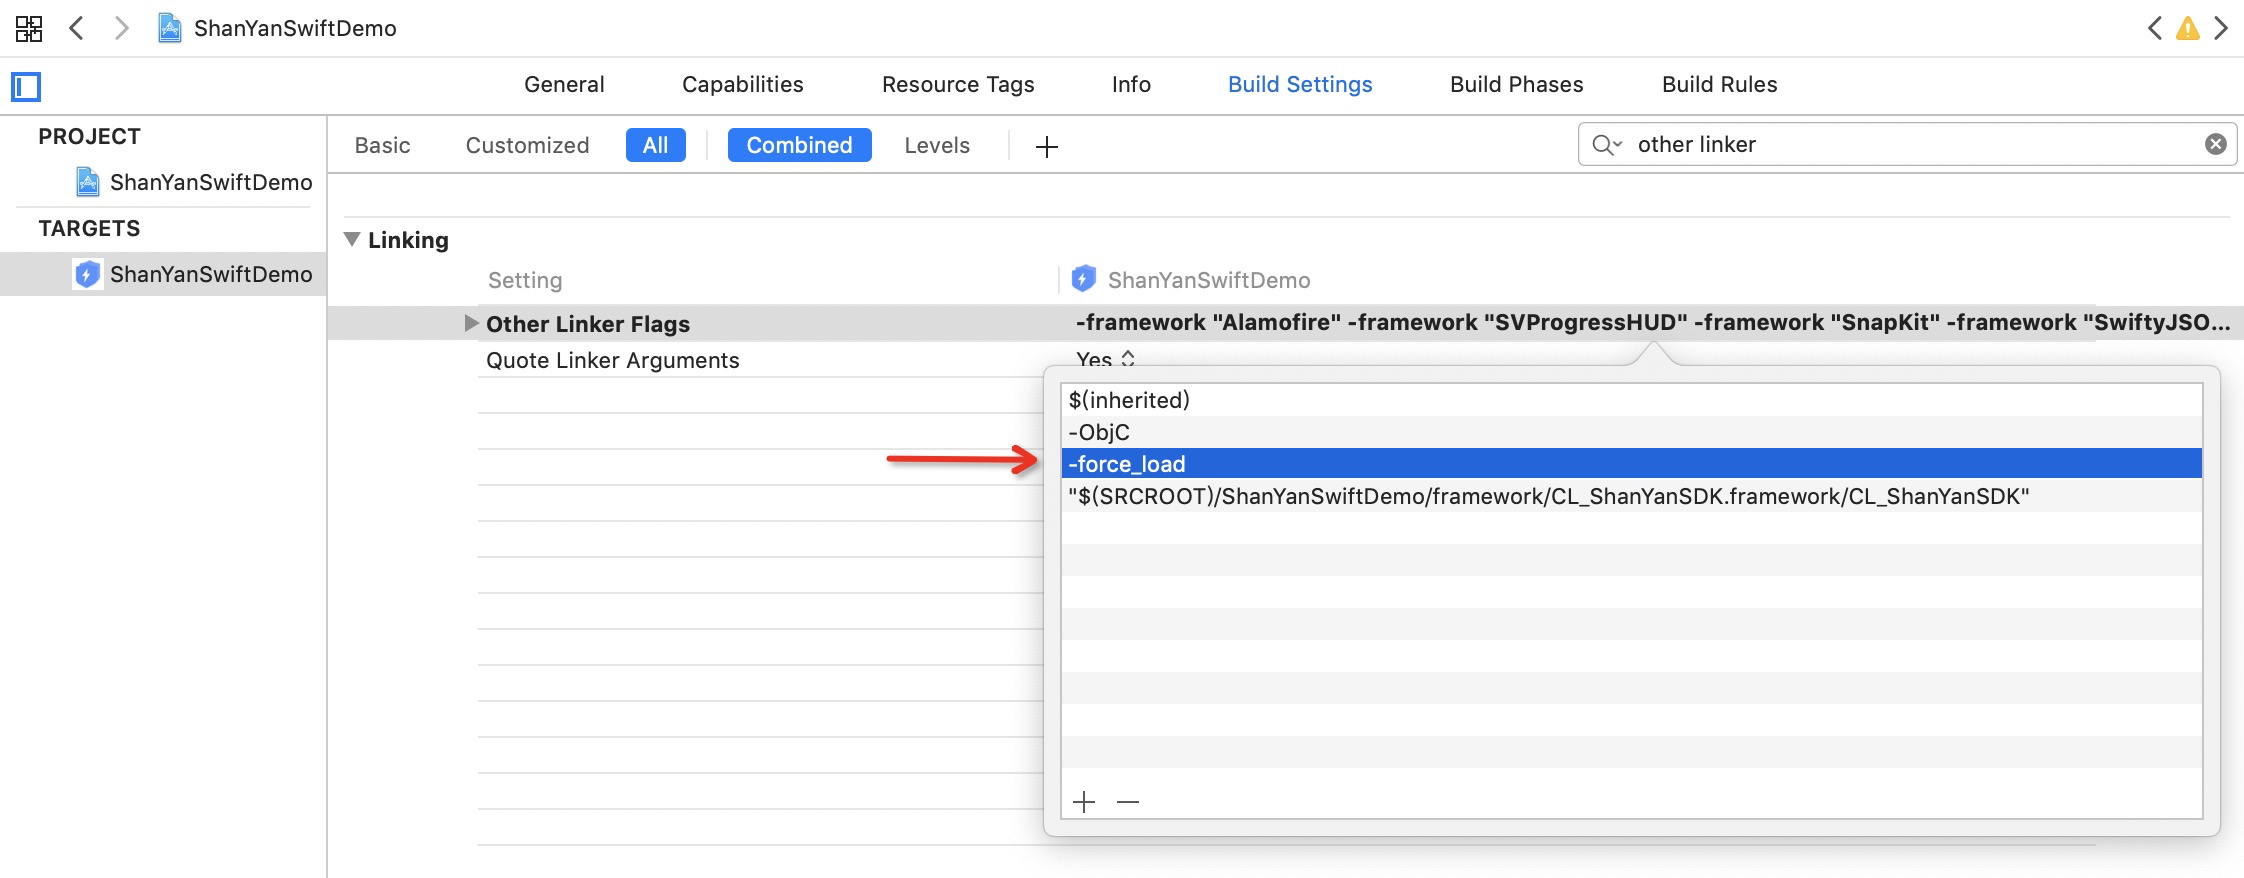Click the yellow warning issue icon
The width and height of the screenshot is (2244, 878).
[2188, 28]
